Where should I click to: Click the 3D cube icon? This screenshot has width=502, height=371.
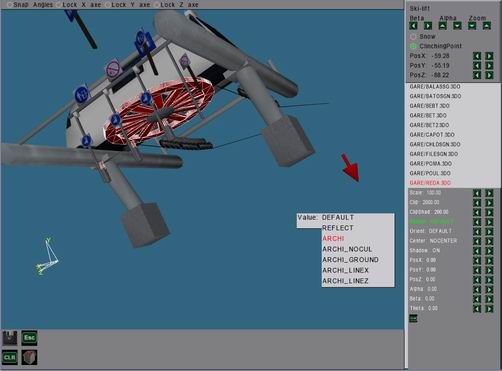[29, 358]
